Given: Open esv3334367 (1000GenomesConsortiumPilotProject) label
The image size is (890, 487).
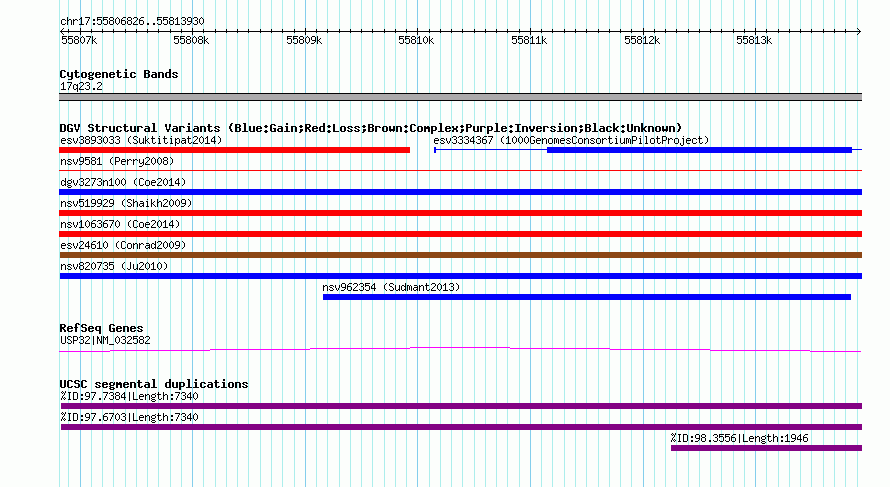Looking at the screenshot, I should [571, 140].
